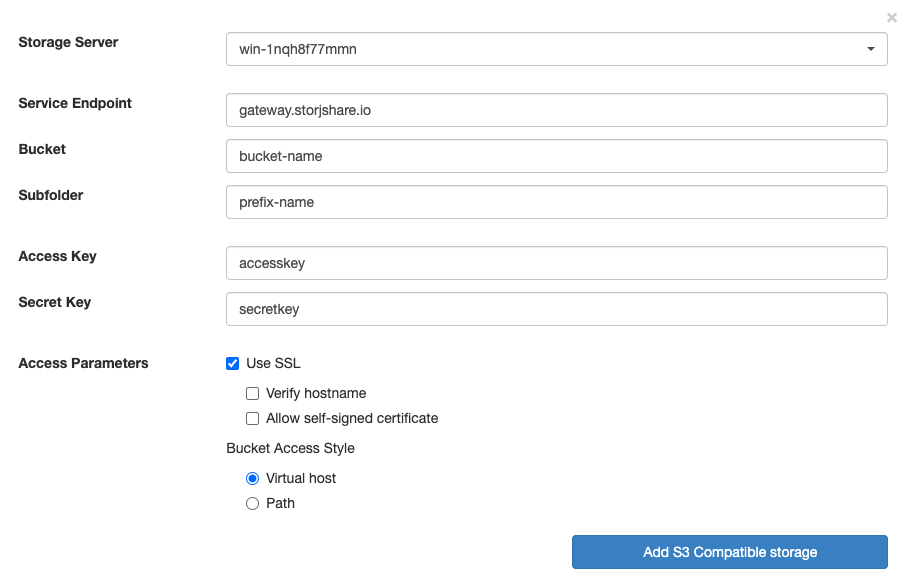
Task: Select the win-1nqh8f77mmn storage server combo box
Action: (x=556, y=49)
